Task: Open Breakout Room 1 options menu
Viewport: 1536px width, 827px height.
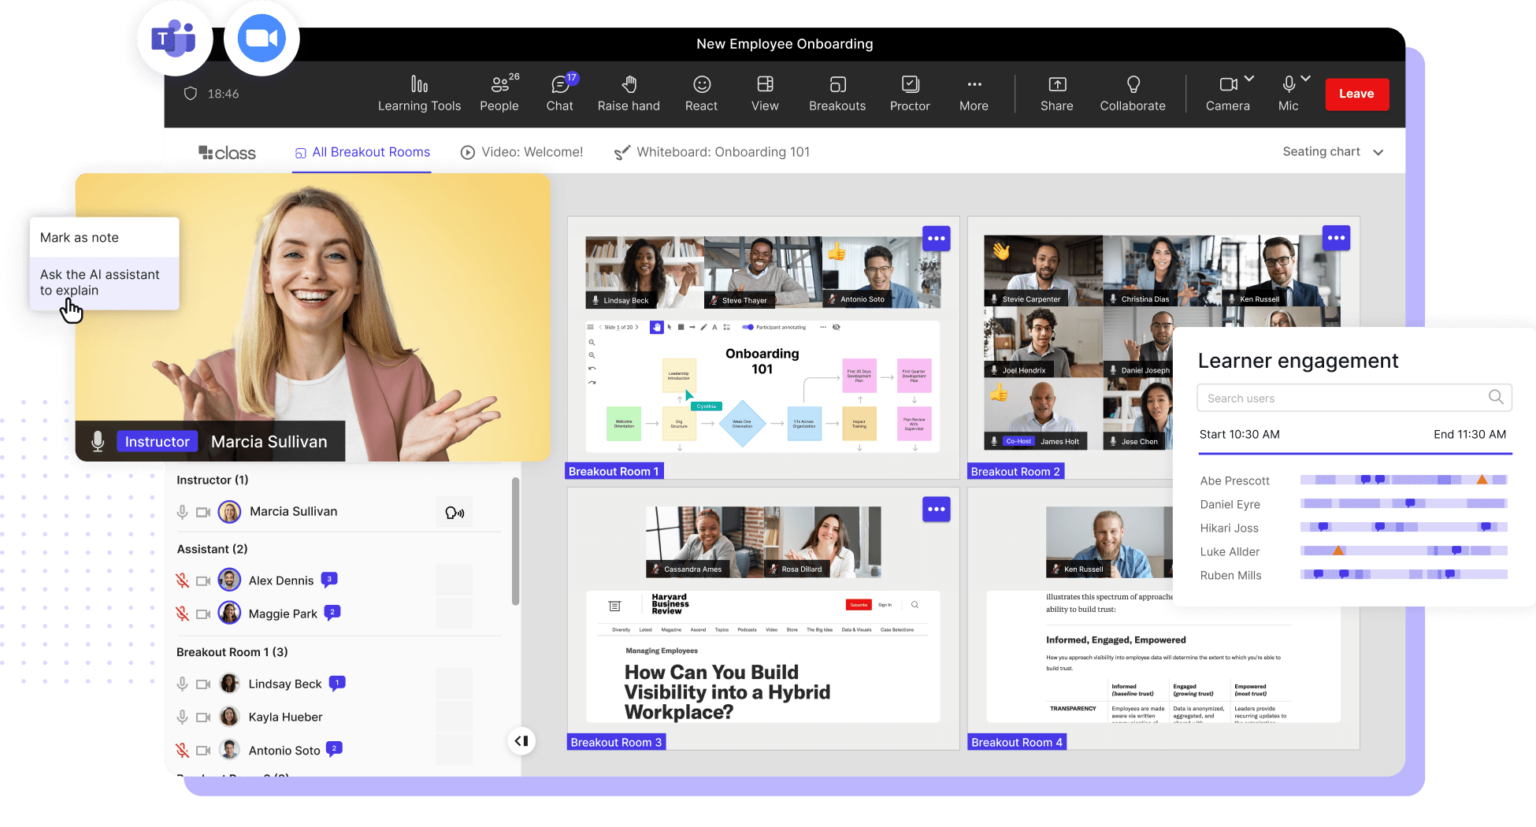Action: click(936, 238)
